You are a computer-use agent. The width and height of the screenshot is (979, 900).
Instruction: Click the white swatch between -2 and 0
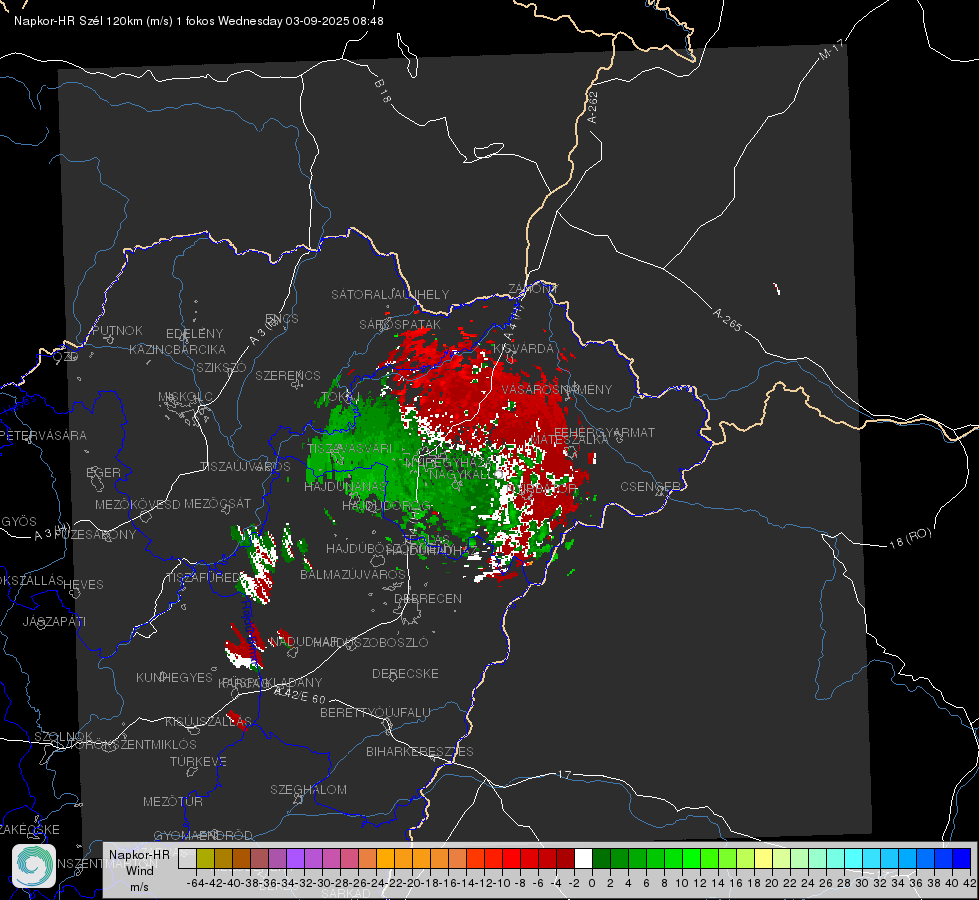click(583, 859)
